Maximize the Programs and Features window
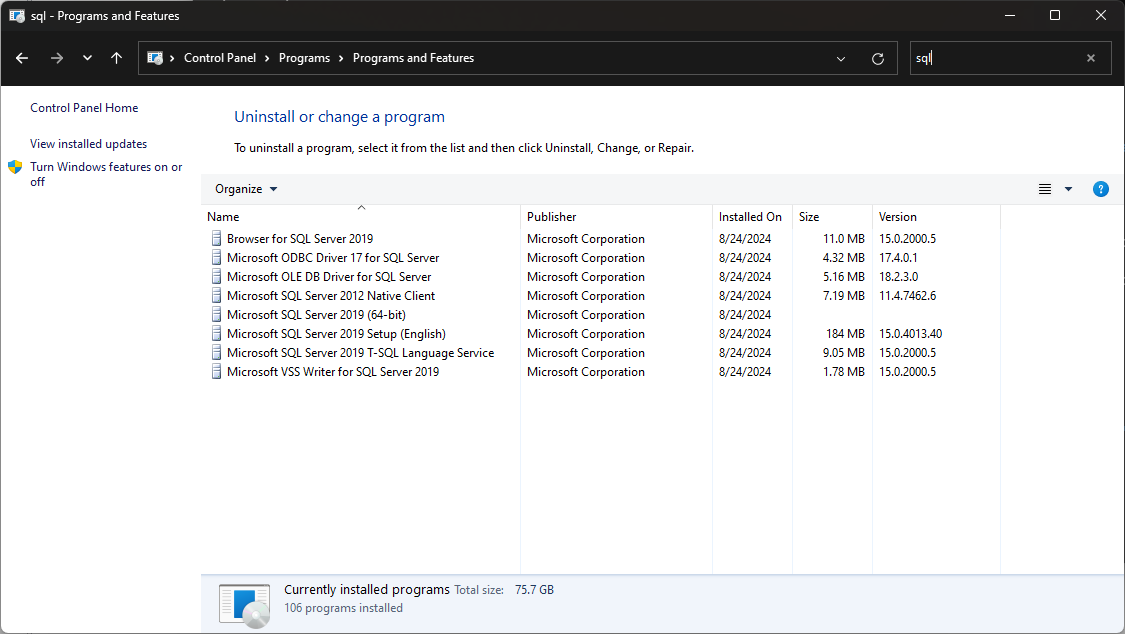This screenshot has height=634, width=1125. [x=1055, y=15]
